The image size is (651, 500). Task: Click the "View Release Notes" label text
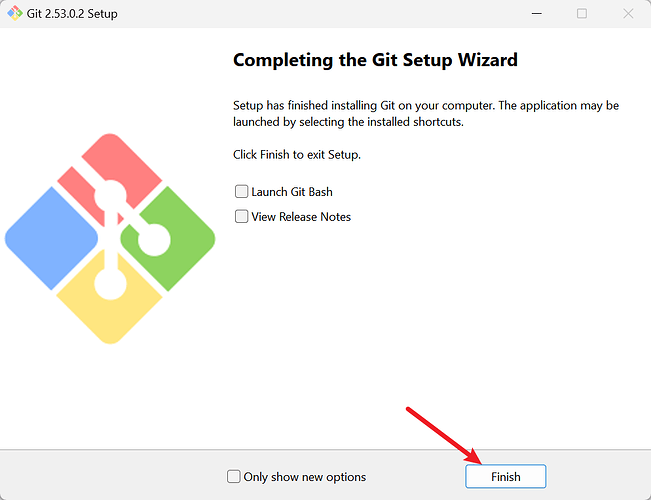pos(301,216)
